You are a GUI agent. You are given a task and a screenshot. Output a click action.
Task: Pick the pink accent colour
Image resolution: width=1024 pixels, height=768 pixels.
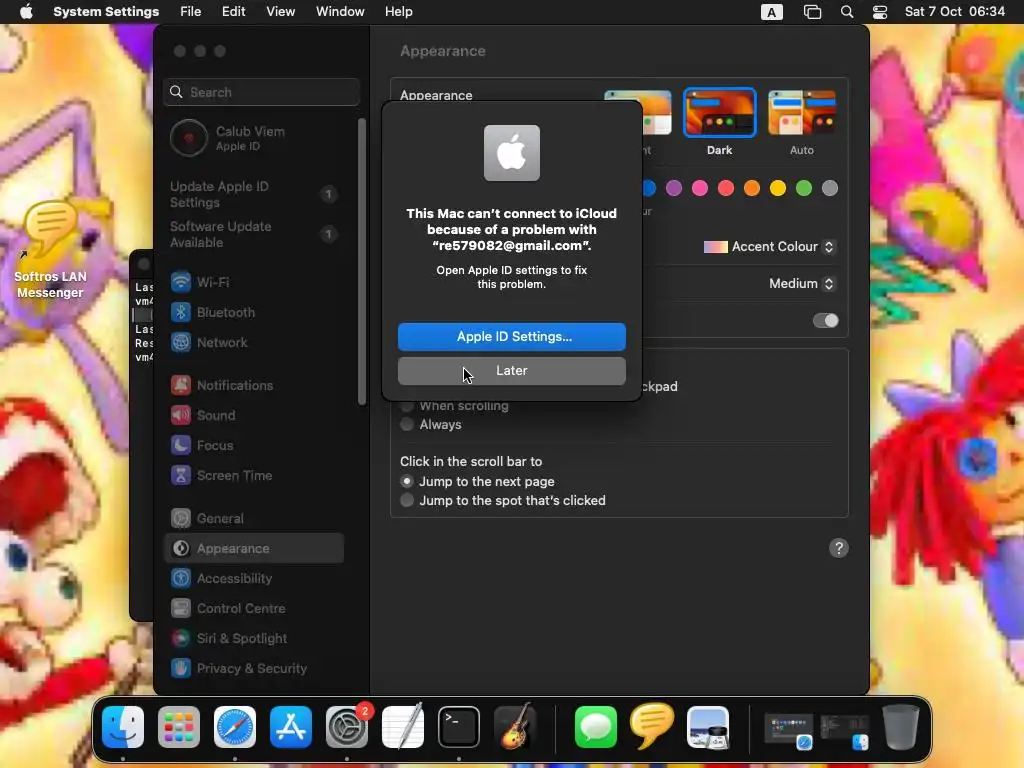(700, 188)
